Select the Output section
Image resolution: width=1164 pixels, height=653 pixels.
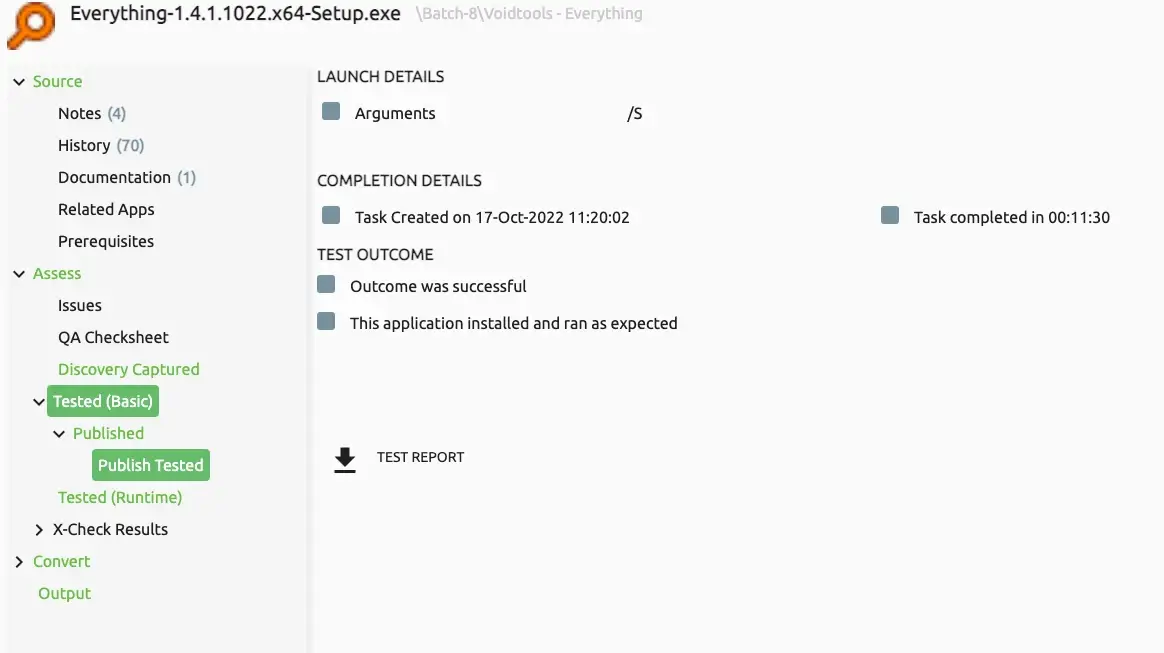[x=65, y=594]
